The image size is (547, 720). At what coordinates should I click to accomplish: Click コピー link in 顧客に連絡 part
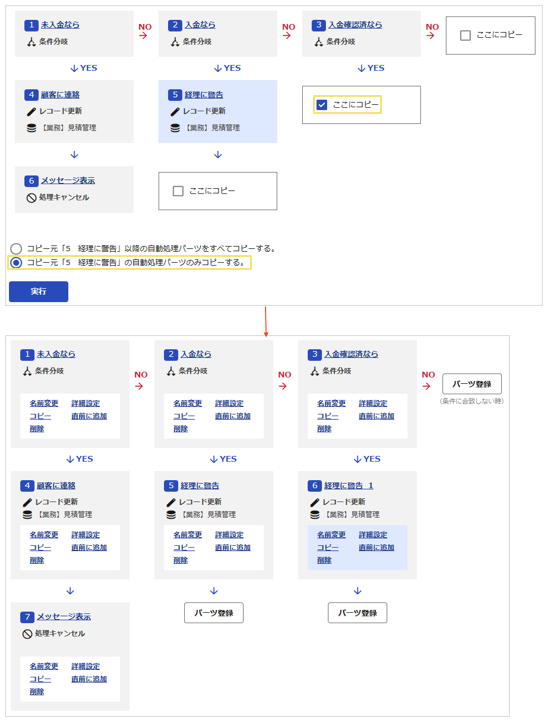(x=40, y=547)
